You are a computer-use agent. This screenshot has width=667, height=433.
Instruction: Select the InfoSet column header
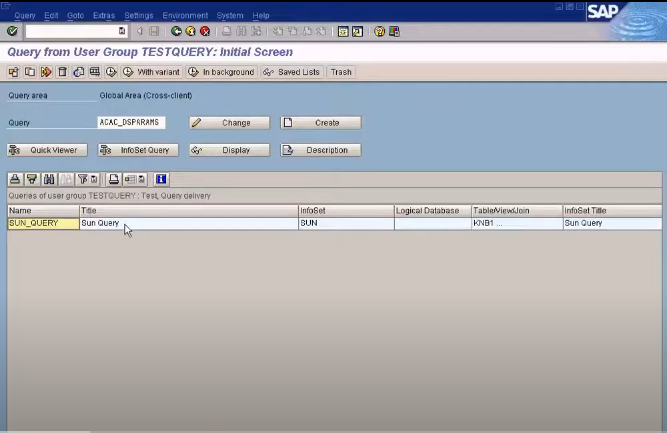pos(346,211)
